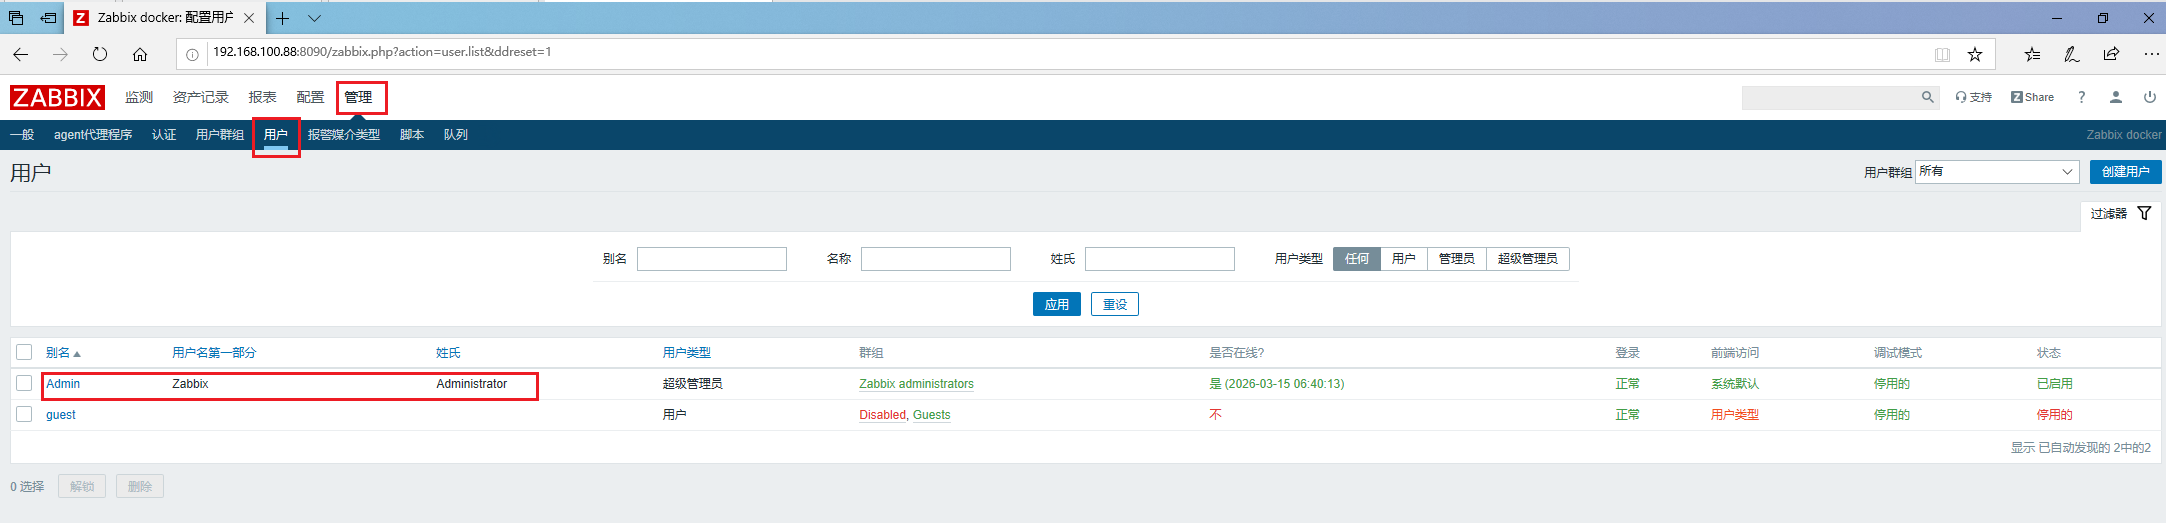2166x523 pixels.
Task: Open the 支持 support link
Action: coord(1974,97)
